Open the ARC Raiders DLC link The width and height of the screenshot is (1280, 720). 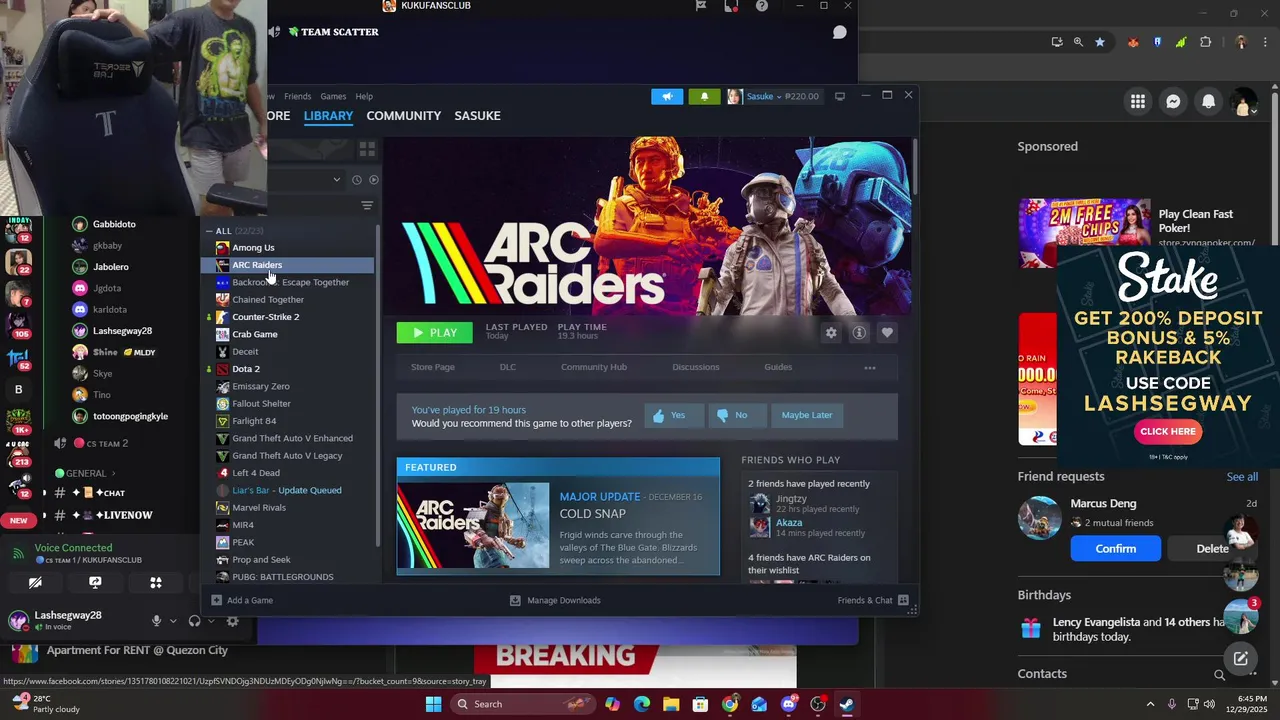pyautogui.click(x=508, y=367)
